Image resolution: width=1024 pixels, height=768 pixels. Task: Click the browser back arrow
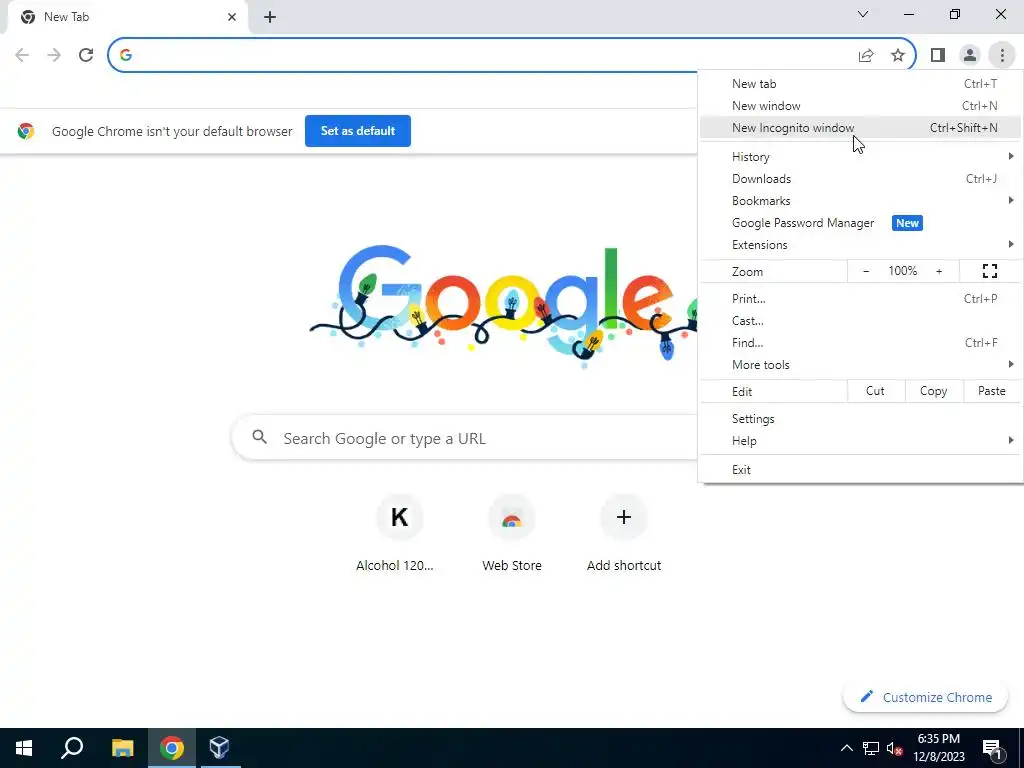(22, 55)
